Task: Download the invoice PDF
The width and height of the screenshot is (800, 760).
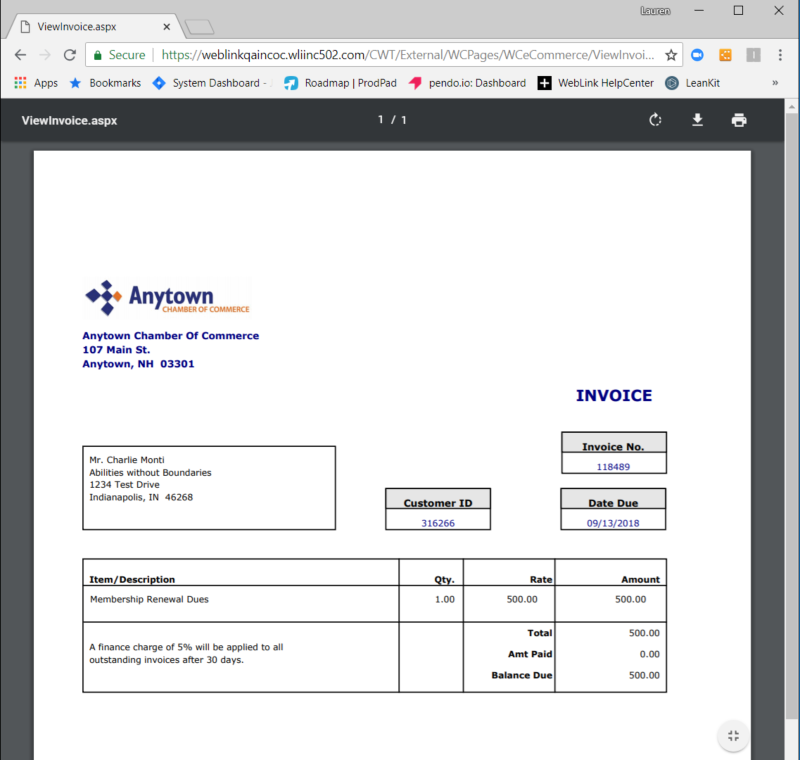Action: tap(697, 120)
